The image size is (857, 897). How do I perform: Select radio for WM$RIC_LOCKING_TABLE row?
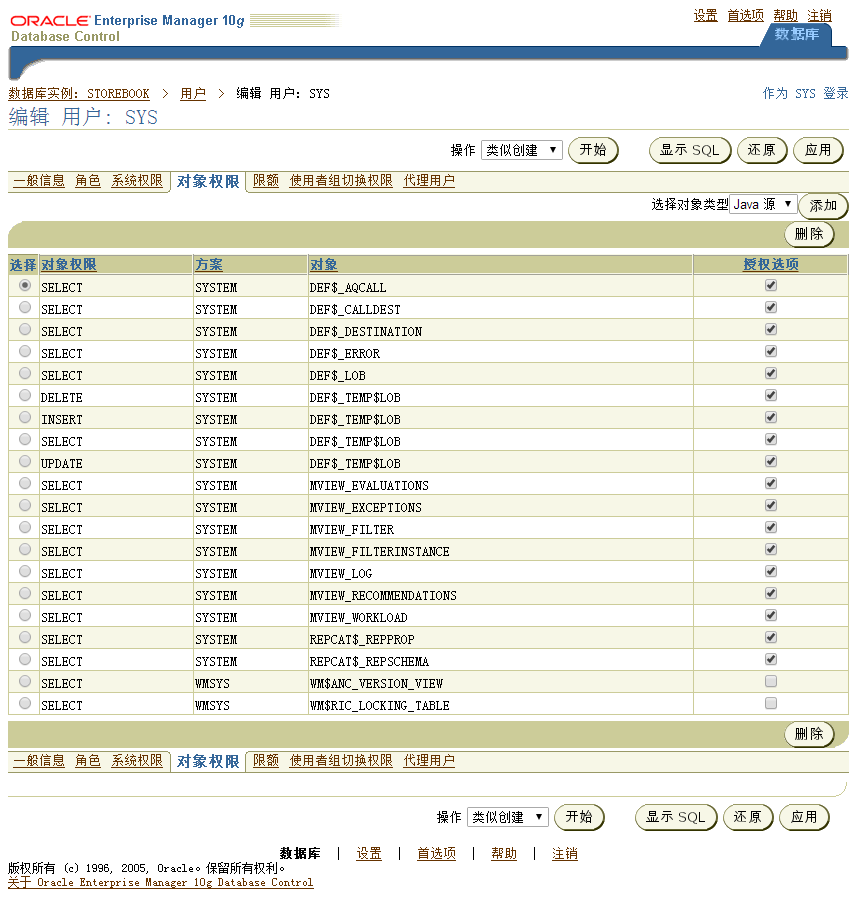click(25, 703)
